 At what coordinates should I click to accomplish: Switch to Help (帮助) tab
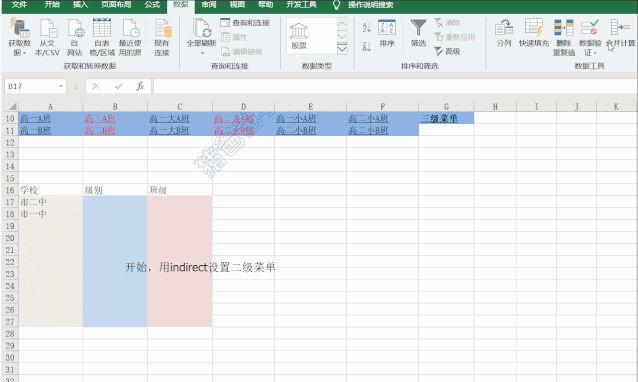265,5
